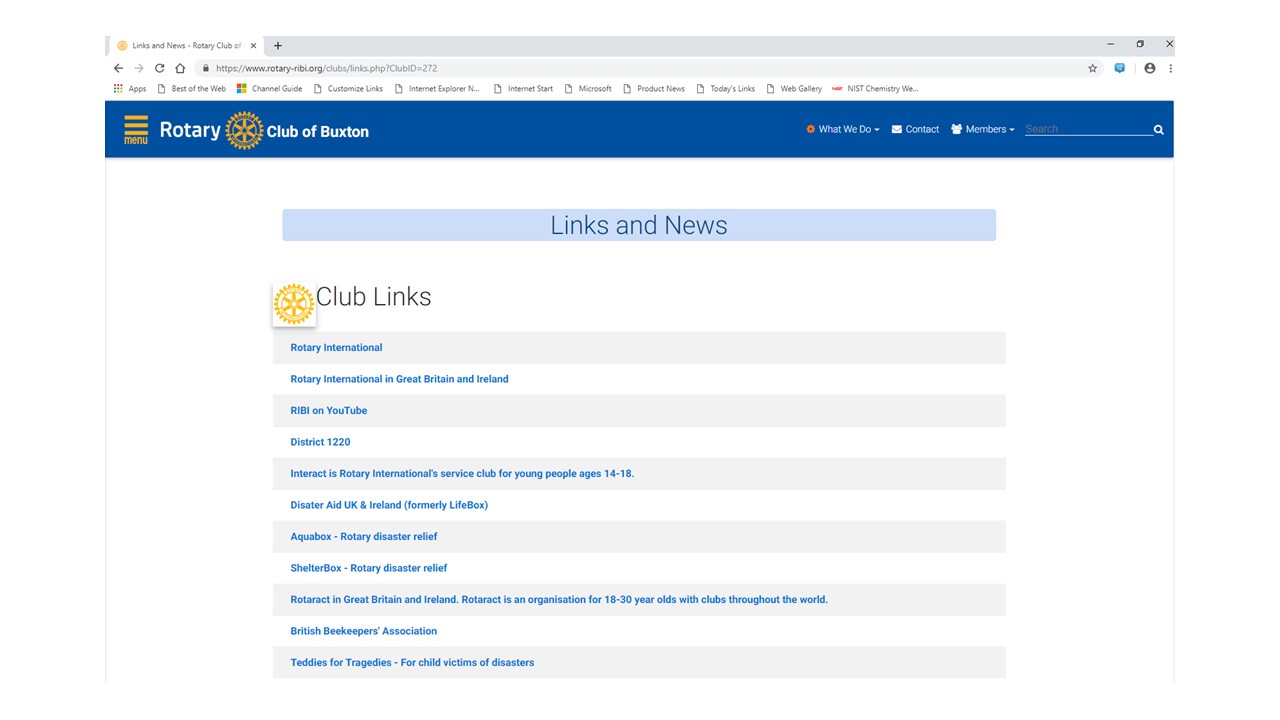Viewport: 1280px width, 720px height.
Task: Open Best of the Web bookmark
Action: 191,89
